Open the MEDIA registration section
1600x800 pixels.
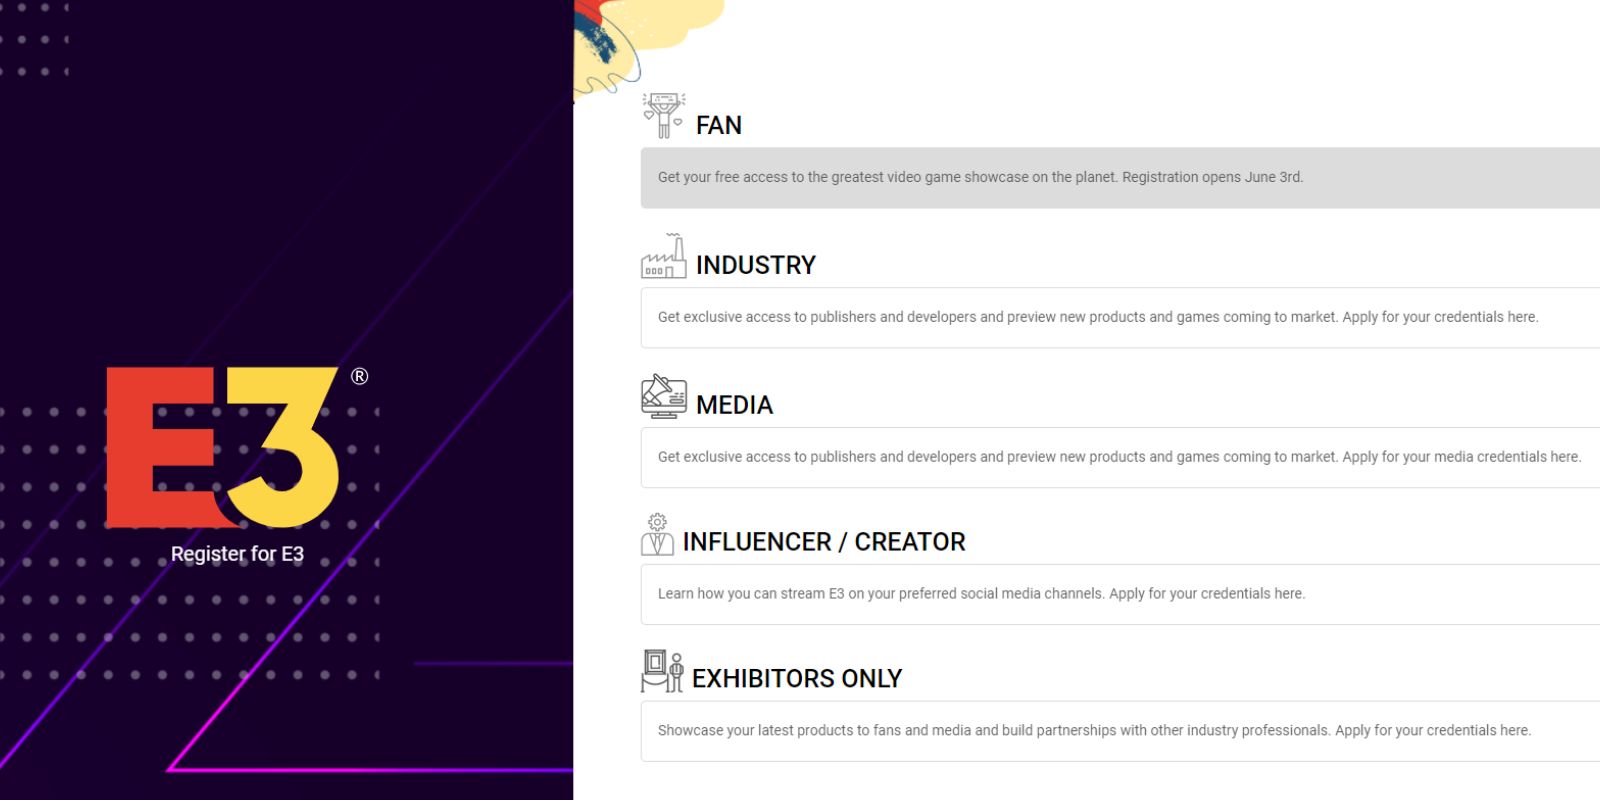(732, 404)
